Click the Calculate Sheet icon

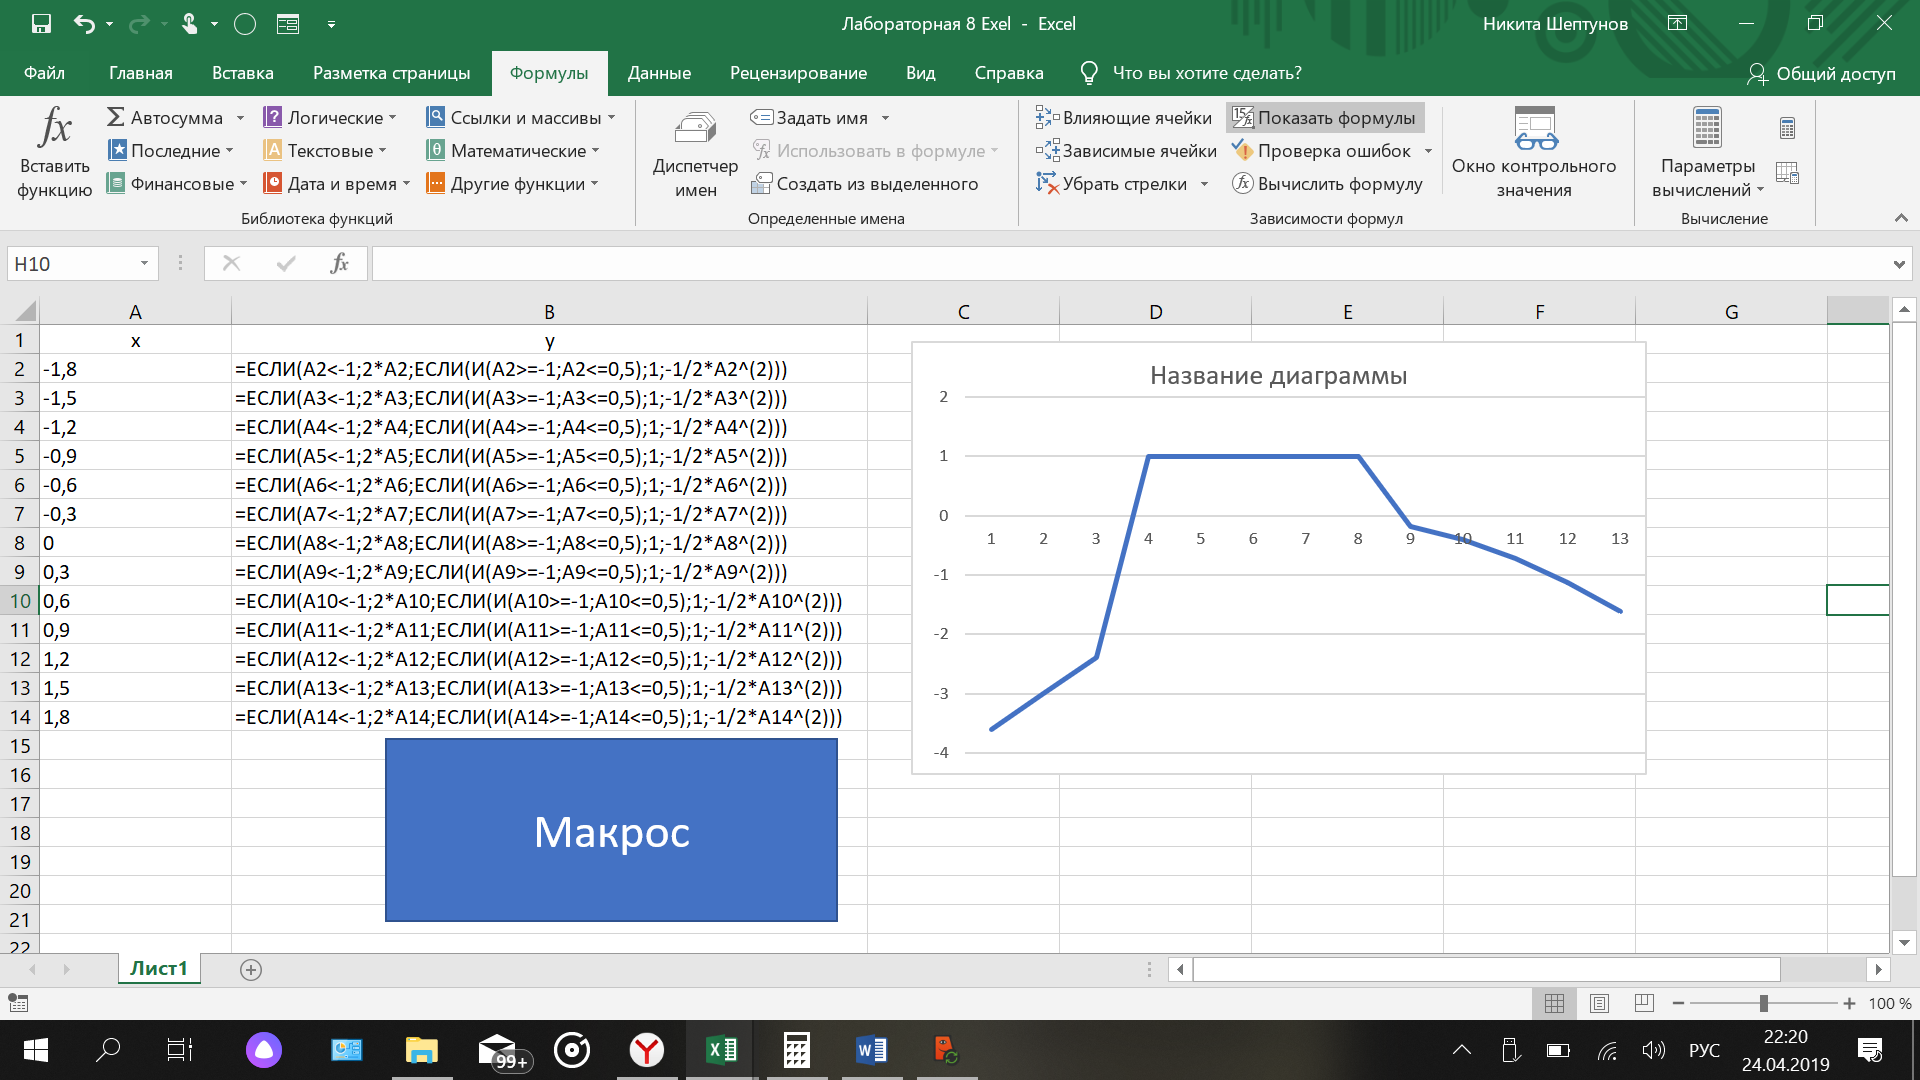(1788, 173)
